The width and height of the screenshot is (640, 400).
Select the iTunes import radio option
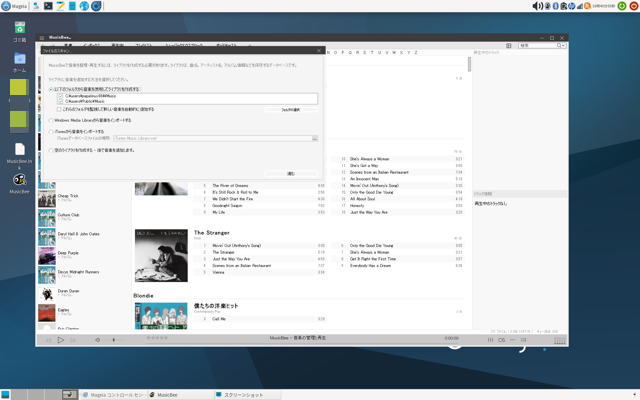pos(52,131)
